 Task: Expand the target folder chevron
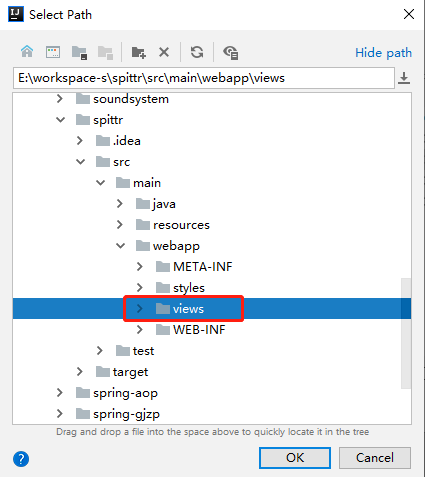[x=79, y=372]
